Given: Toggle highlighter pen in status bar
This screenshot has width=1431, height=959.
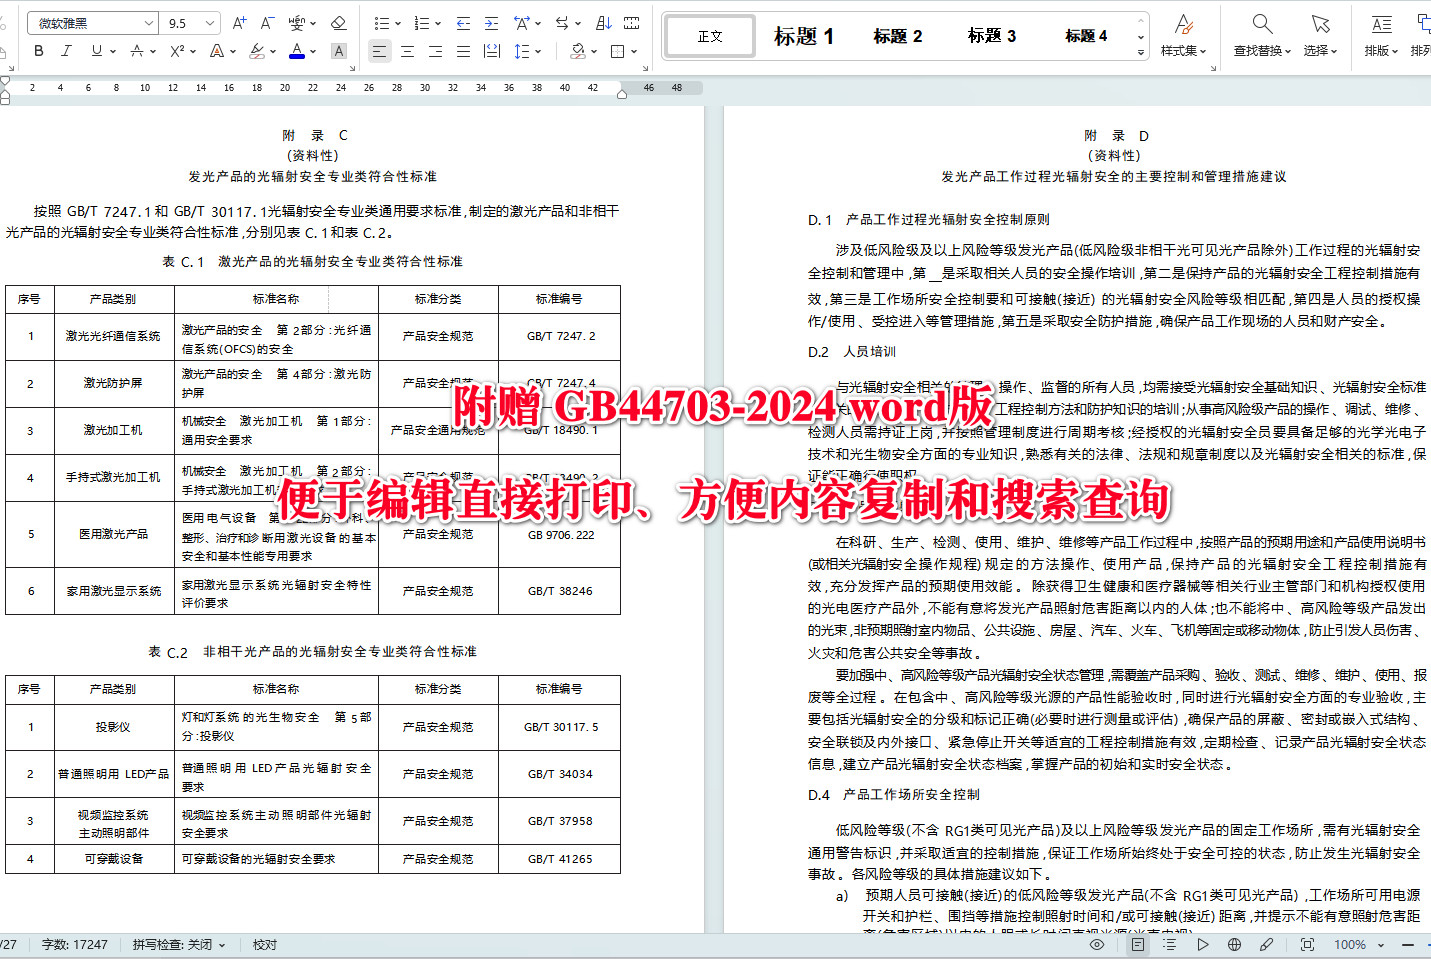Looking at the screenshot, I should tap(1266, 944).
